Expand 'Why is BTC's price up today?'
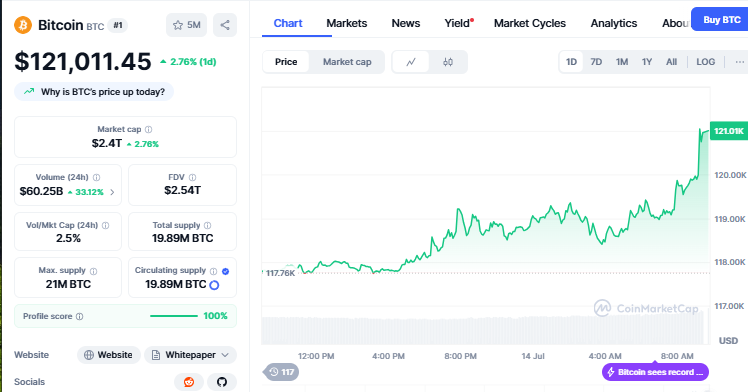 click(x=94, y=92)
